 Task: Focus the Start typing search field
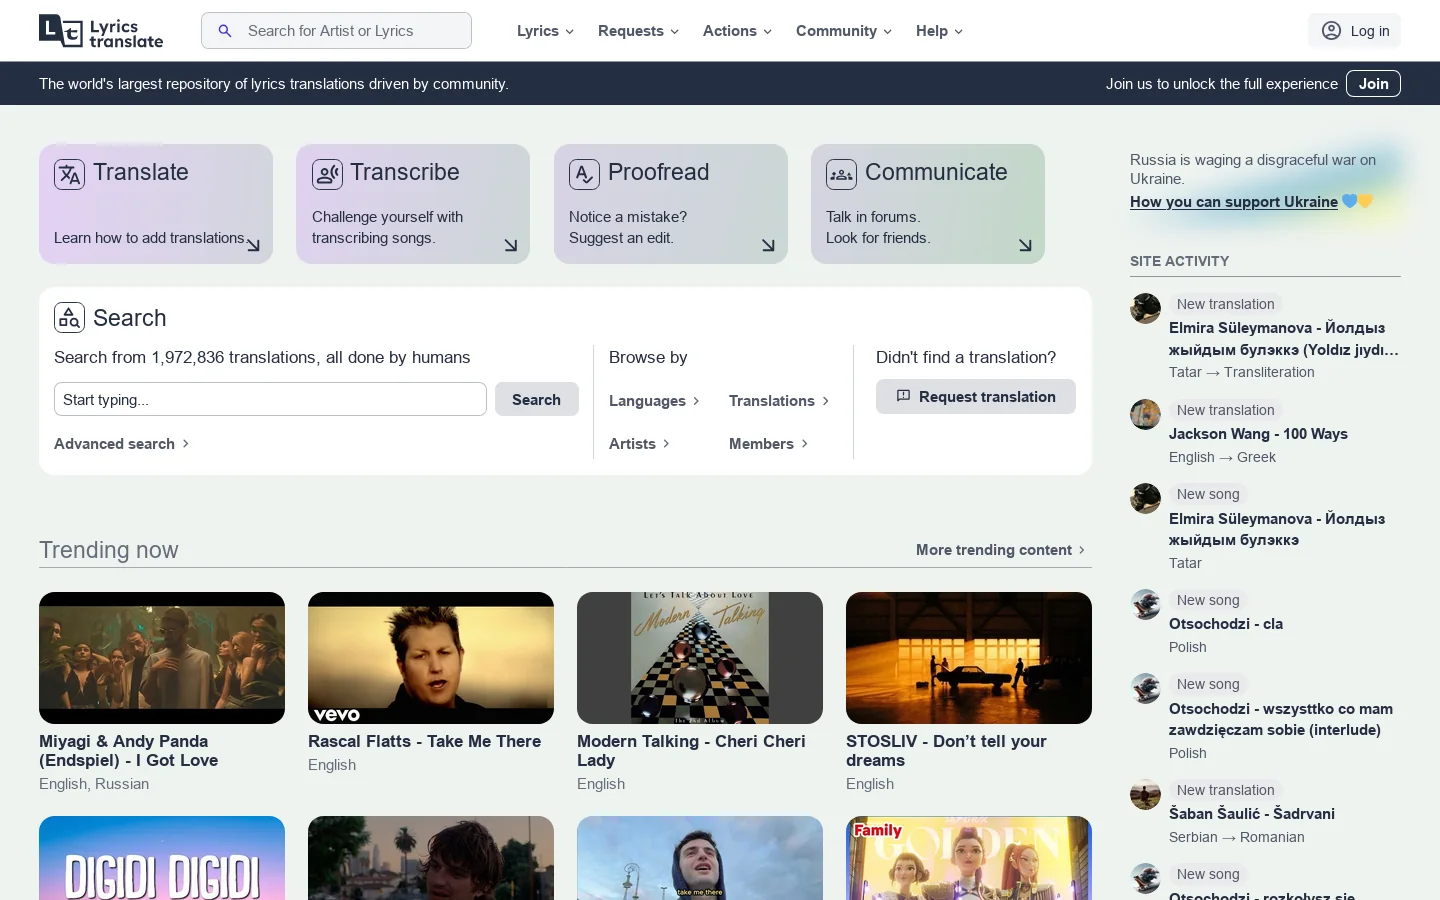(x=270, y=399)
